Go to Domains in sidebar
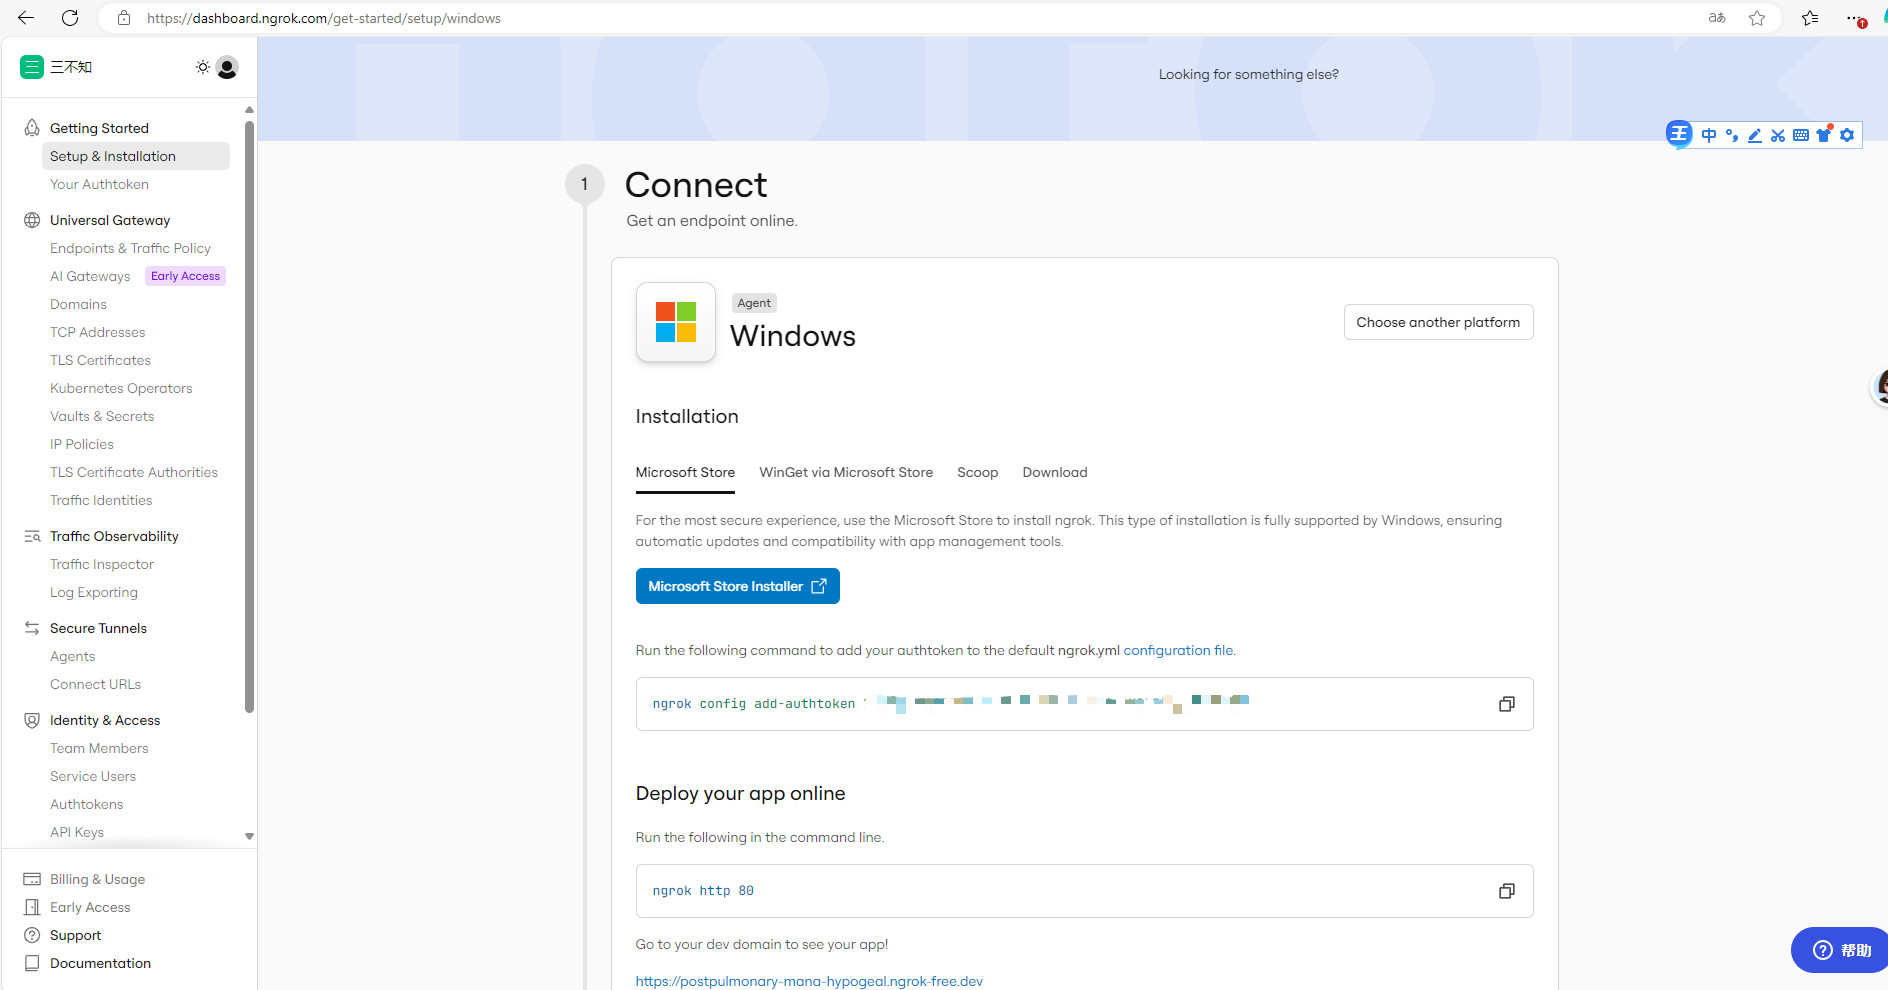Image resolution: width=1888 pixels, height=990 pixels. tap(78, 304)
